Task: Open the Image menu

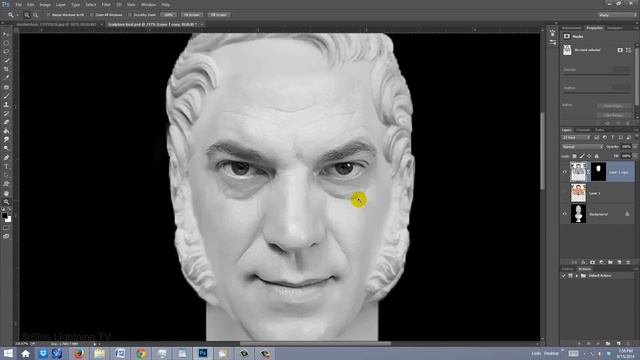Action: [45, 4]
